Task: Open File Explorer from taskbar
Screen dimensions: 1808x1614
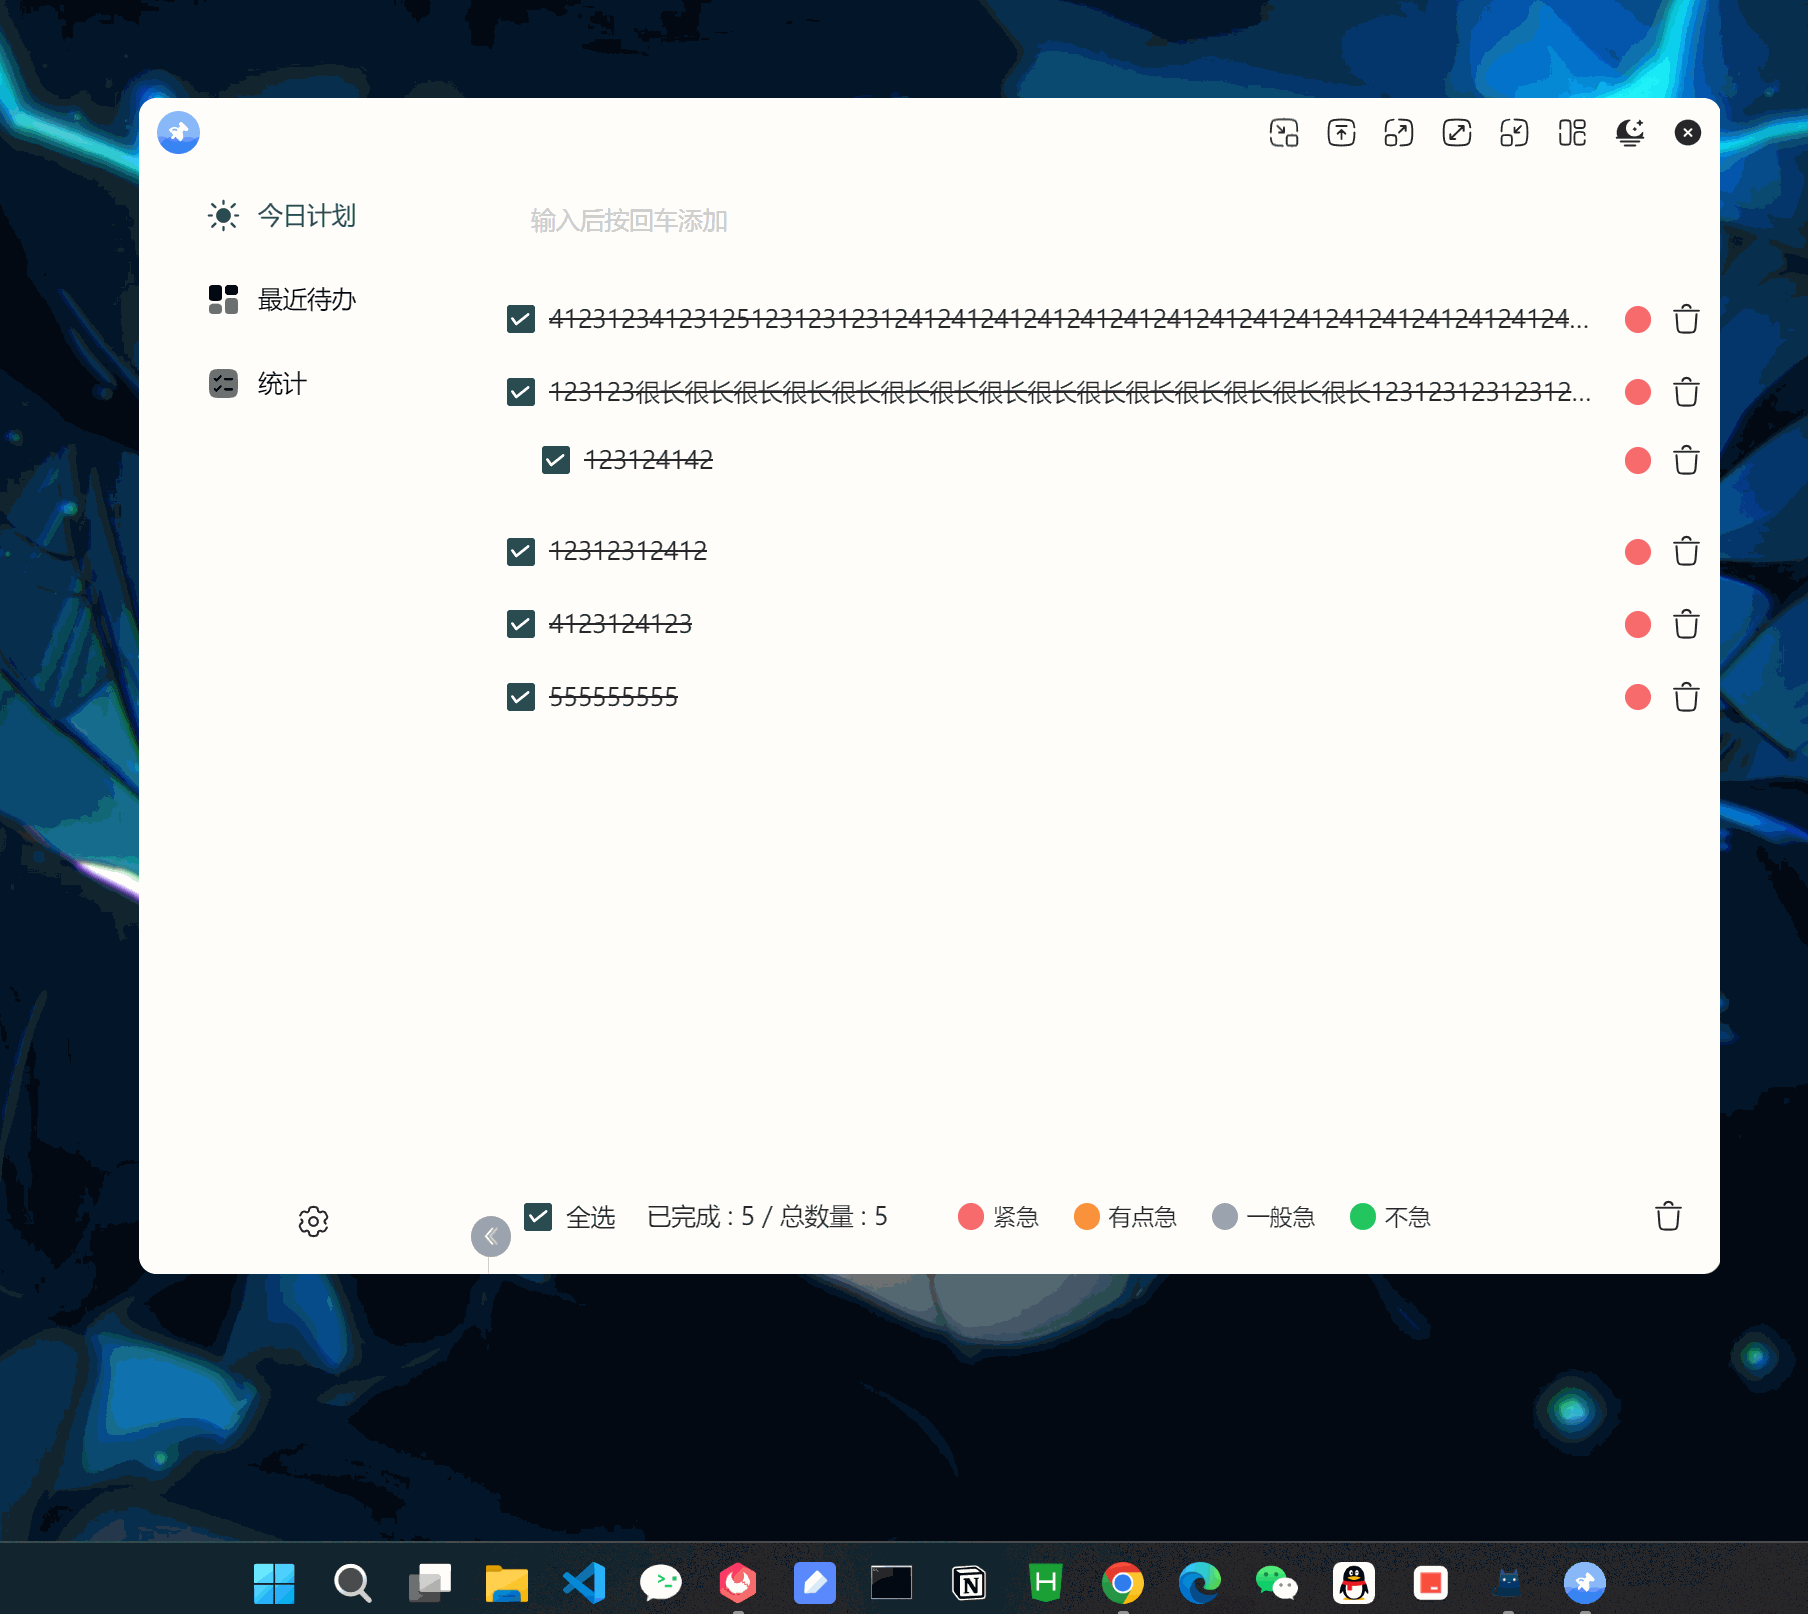Action: pos(507,1583)
